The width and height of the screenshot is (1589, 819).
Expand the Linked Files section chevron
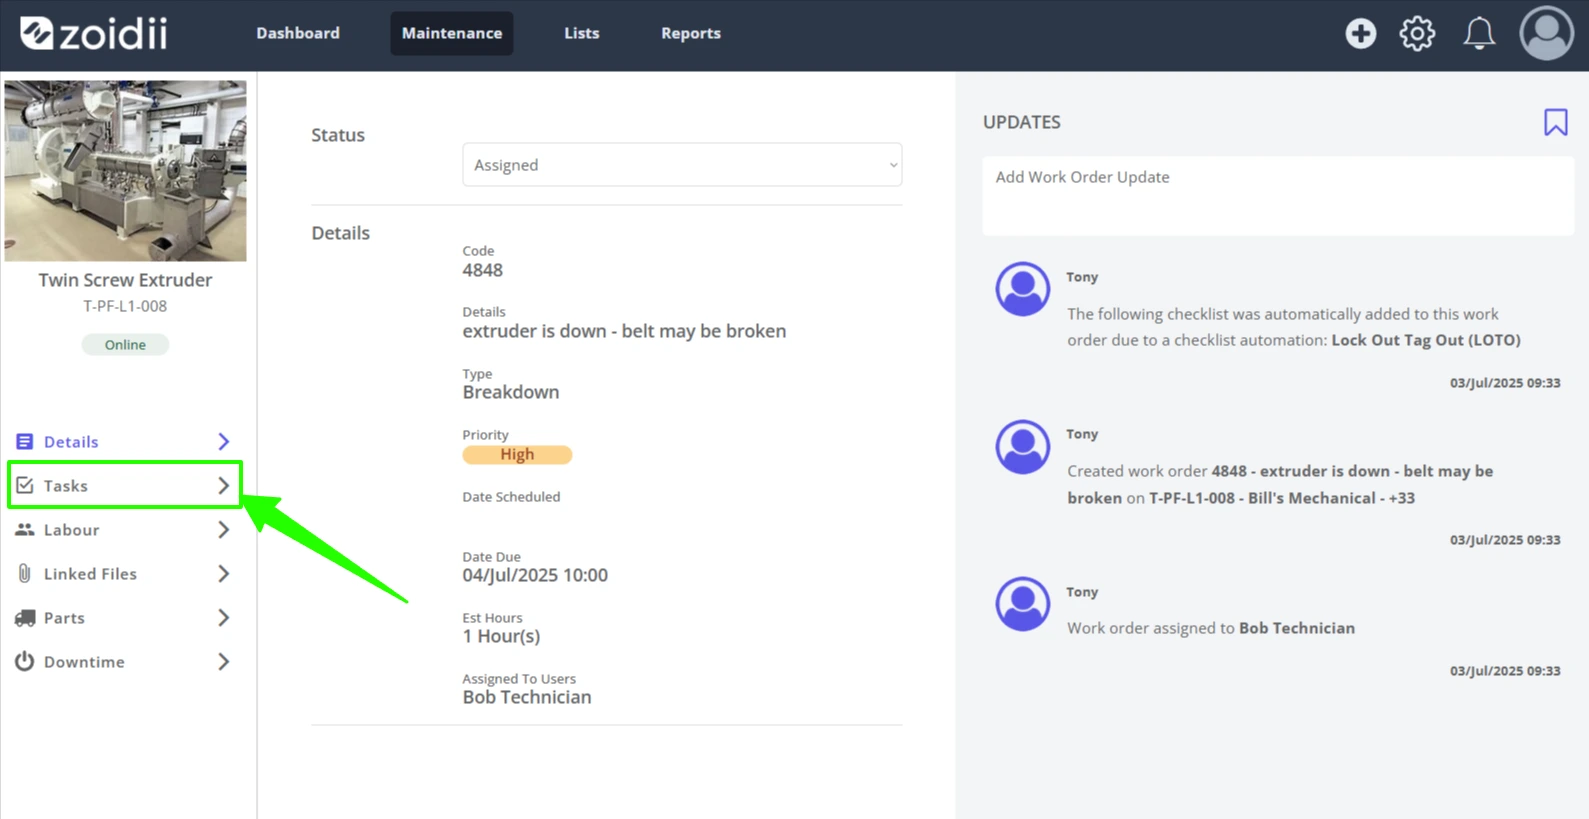click(224, 573)
